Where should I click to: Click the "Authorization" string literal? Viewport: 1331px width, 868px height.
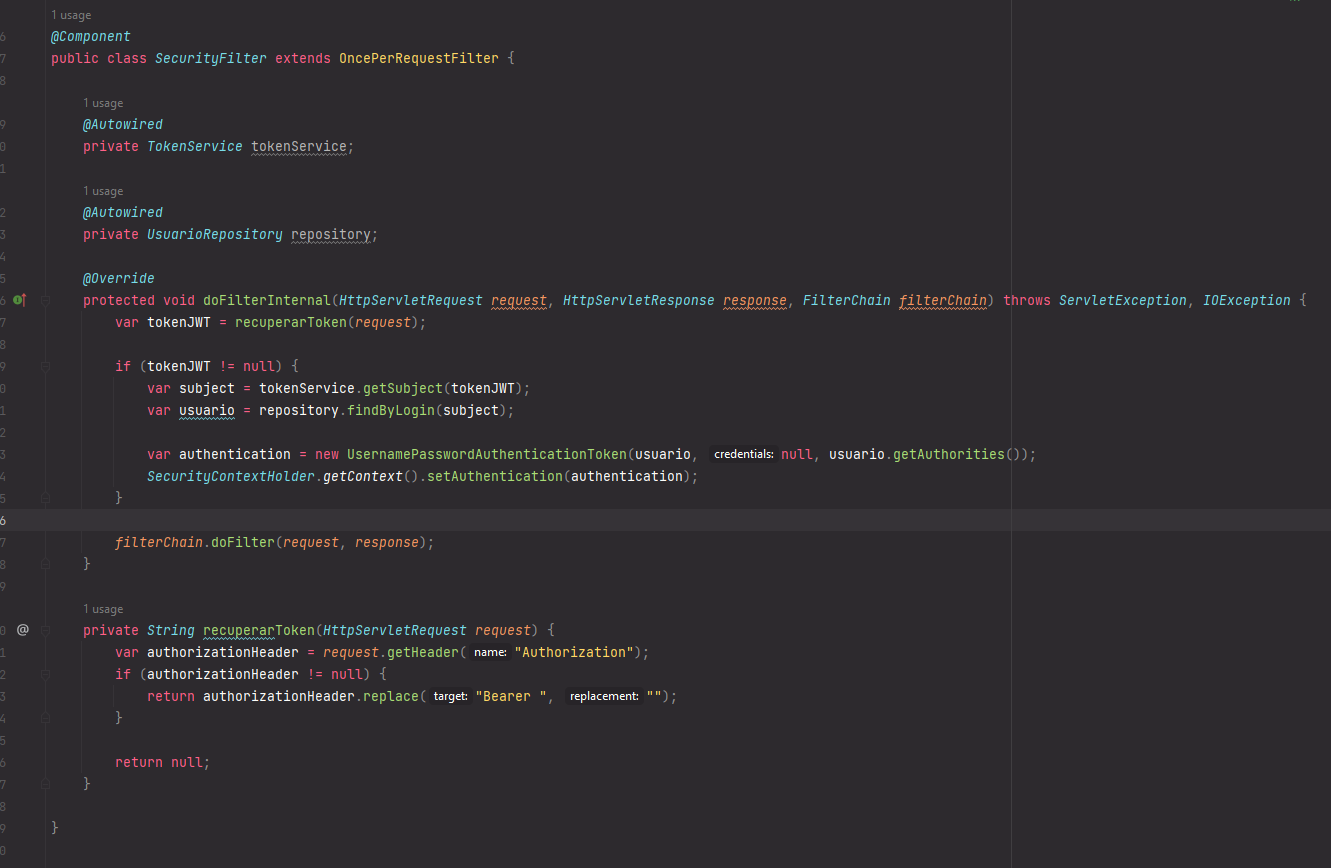pos(574,652)
